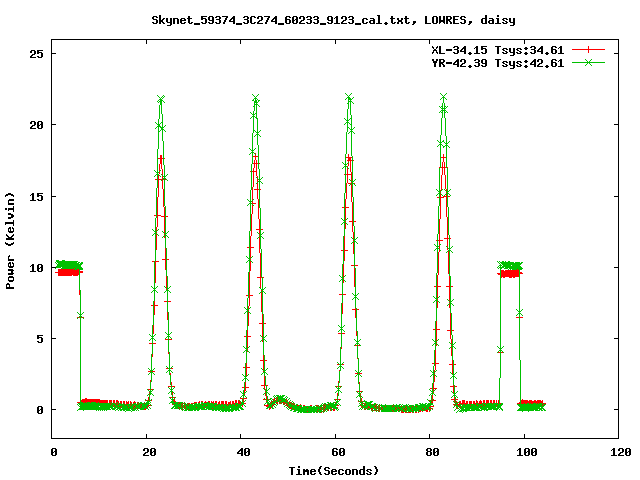Viewport: 640px width, 480px height.
Task: Click y-axis tick label 20
Action: coord(36,125)
